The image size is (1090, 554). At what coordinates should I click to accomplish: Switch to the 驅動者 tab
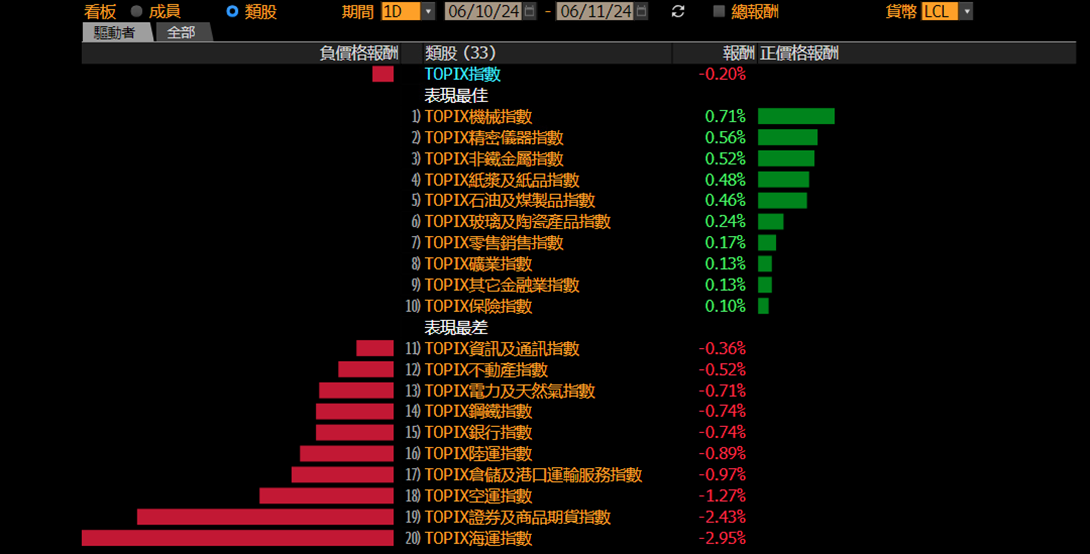(x=115, y=33)
